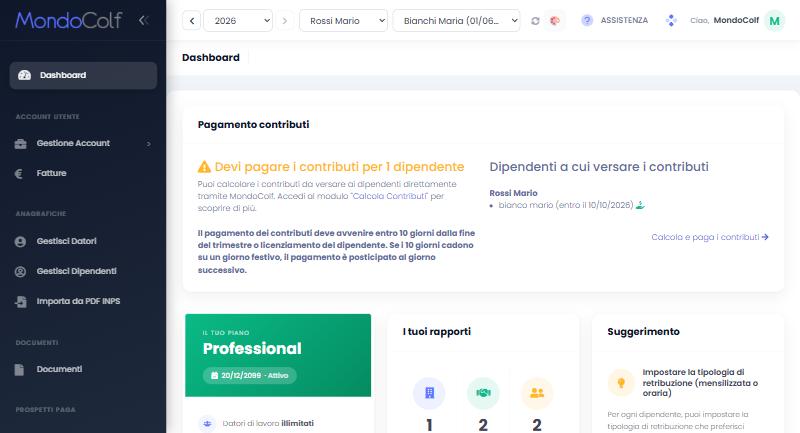Open Gestione Account in sidebar

(x=83, y=143)
